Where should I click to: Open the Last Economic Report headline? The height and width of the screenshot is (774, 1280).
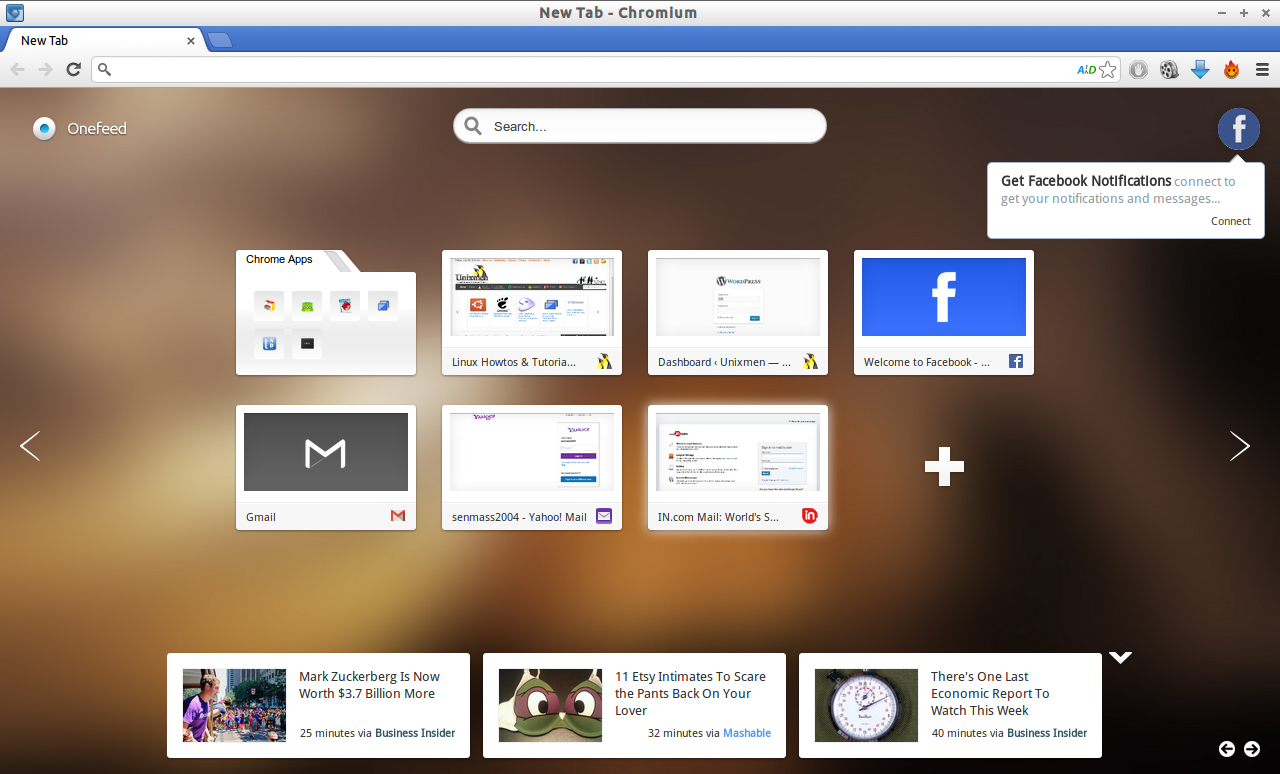click(x=990, y=694)
